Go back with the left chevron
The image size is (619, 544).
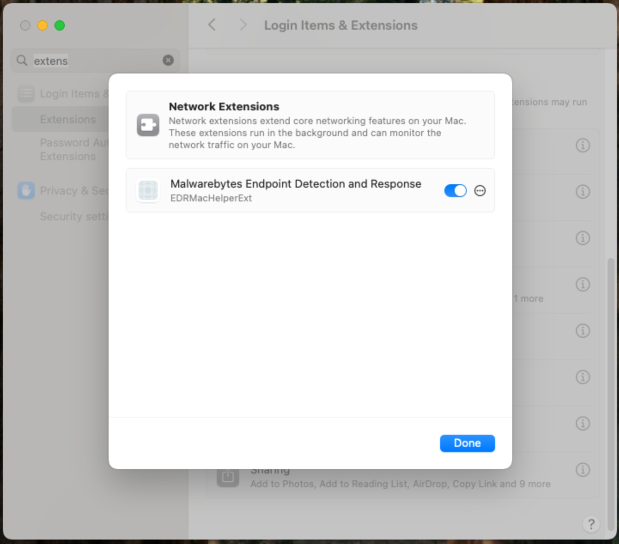(x=212, y=25)
